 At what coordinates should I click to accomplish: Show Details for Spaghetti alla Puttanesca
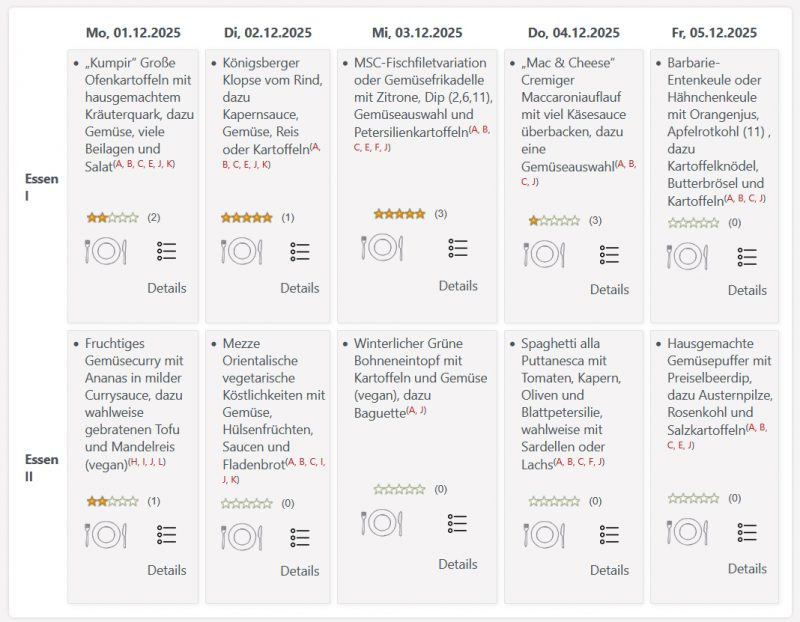point(609,570)
